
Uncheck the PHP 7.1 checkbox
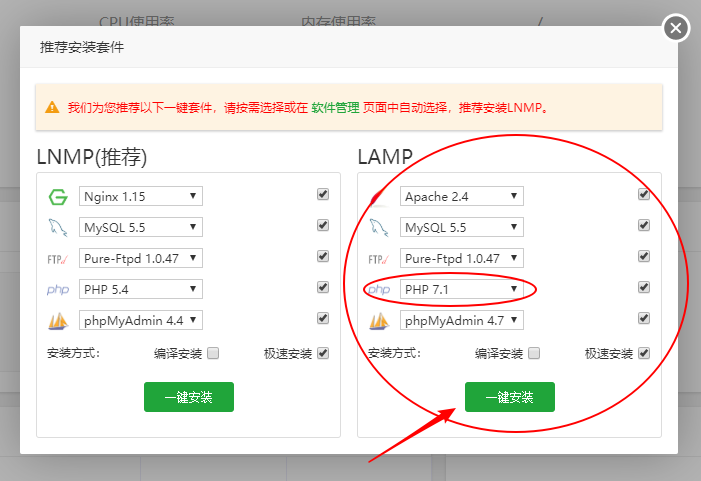click(644, 287)
